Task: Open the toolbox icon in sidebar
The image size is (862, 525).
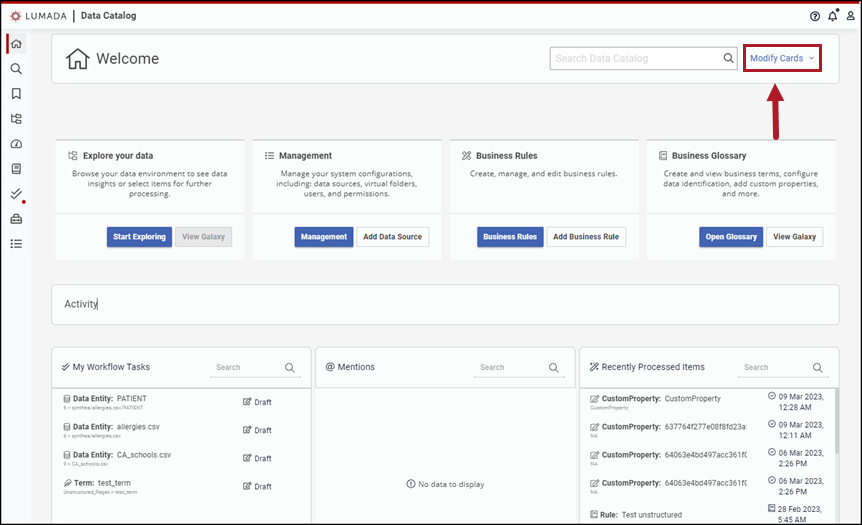Action: (16, 219)
